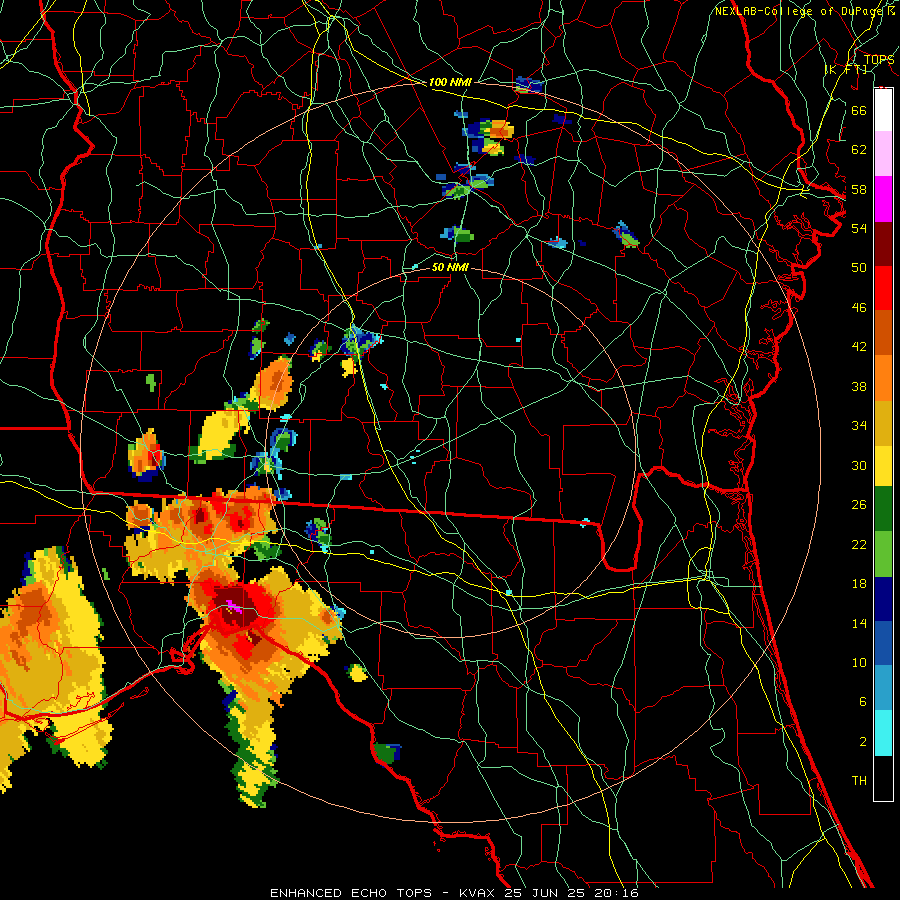Click the bright red 46-50 legend block
Image resolution: width=900 pixels, height=900 pixels.
click(x=883, y=288)
